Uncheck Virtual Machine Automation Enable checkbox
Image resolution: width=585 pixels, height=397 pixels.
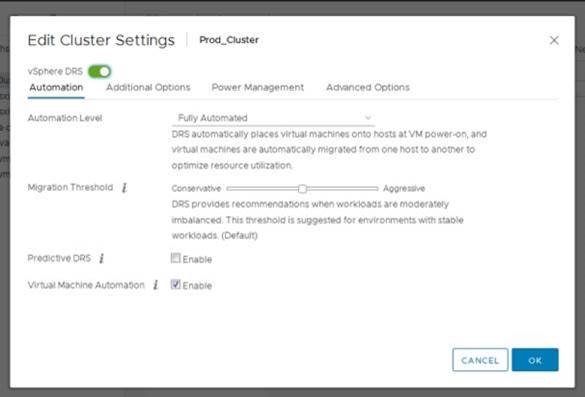[175, 285]
